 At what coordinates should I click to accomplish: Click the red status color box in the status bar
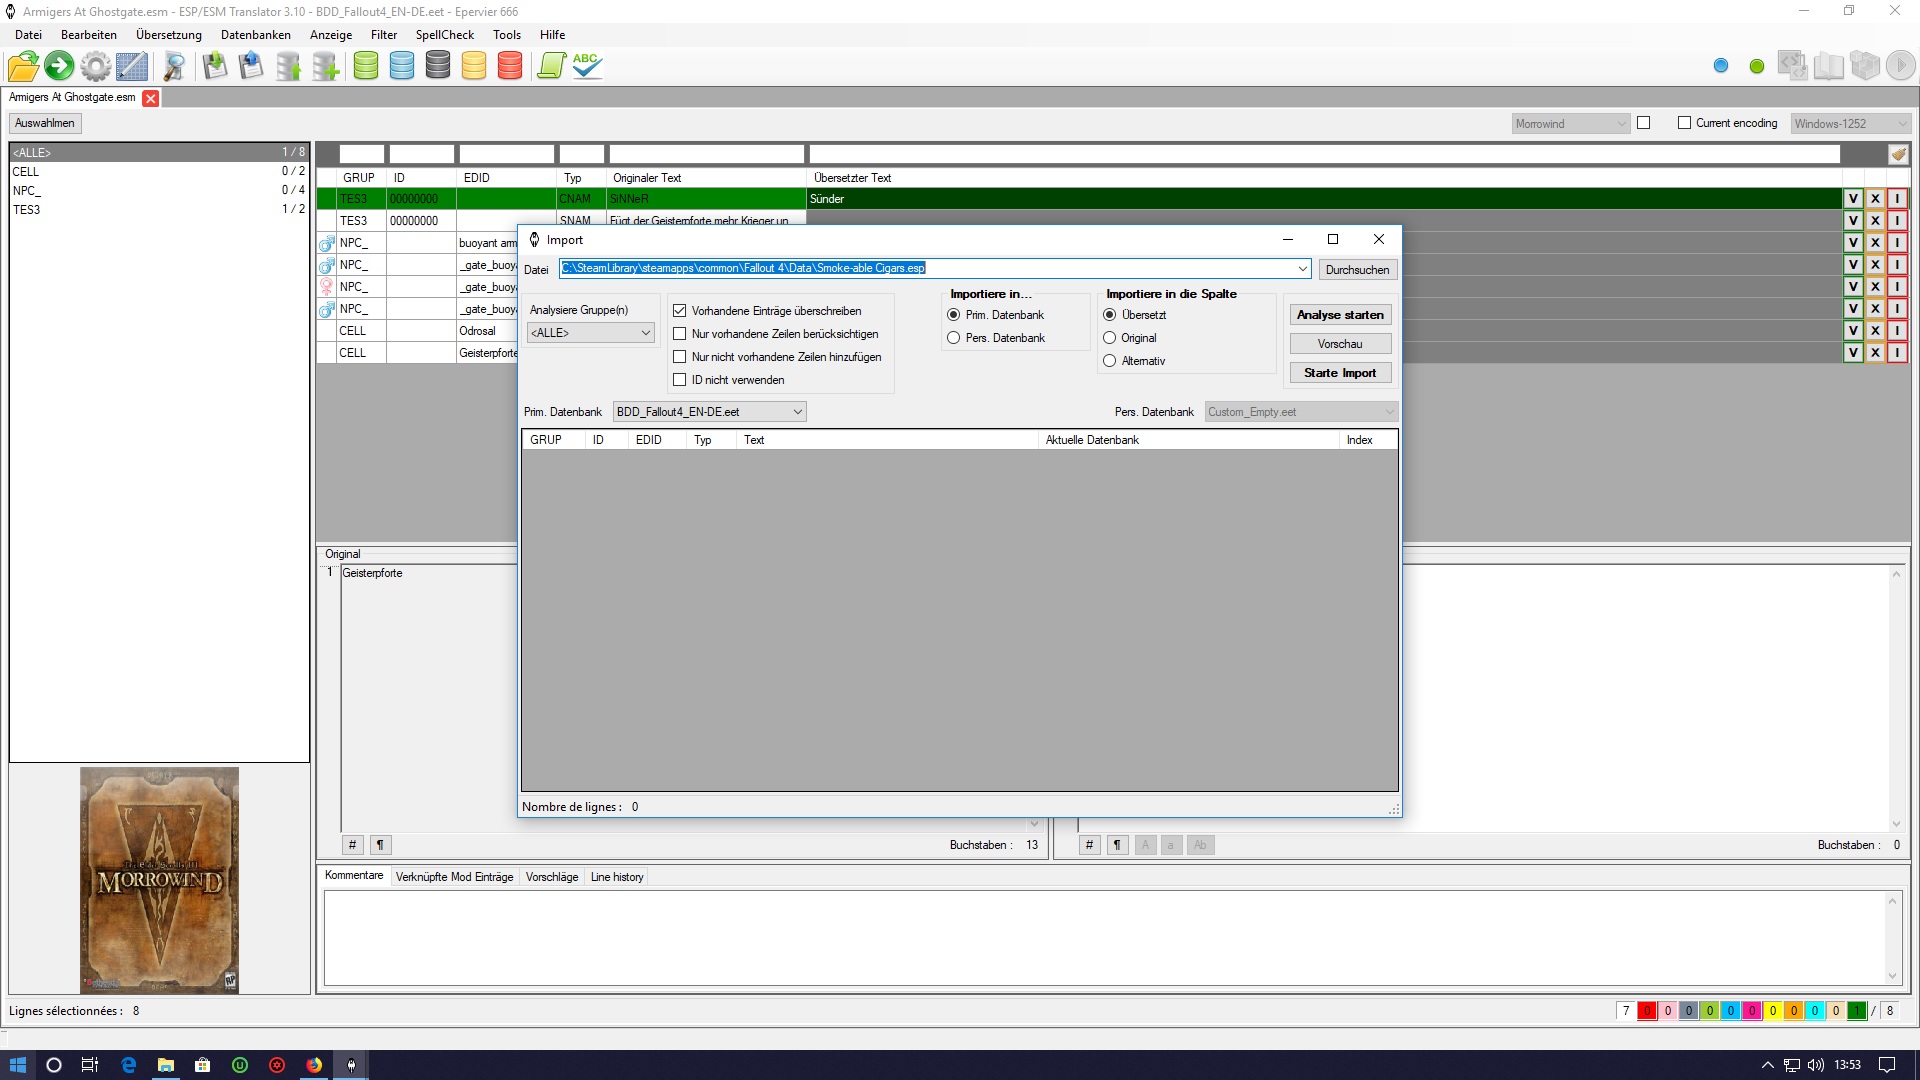click(x=1646, y=1011)
